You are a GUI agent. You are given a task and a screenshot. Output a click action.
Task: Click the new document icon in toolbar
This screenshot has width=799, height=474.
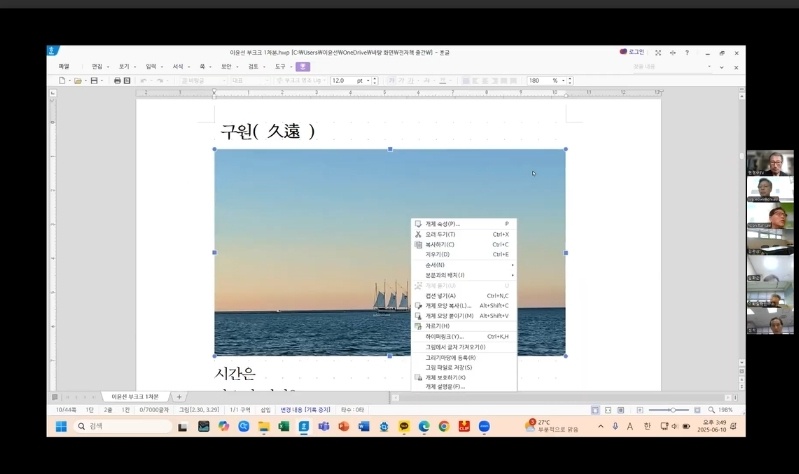click(x=62, y=80)
